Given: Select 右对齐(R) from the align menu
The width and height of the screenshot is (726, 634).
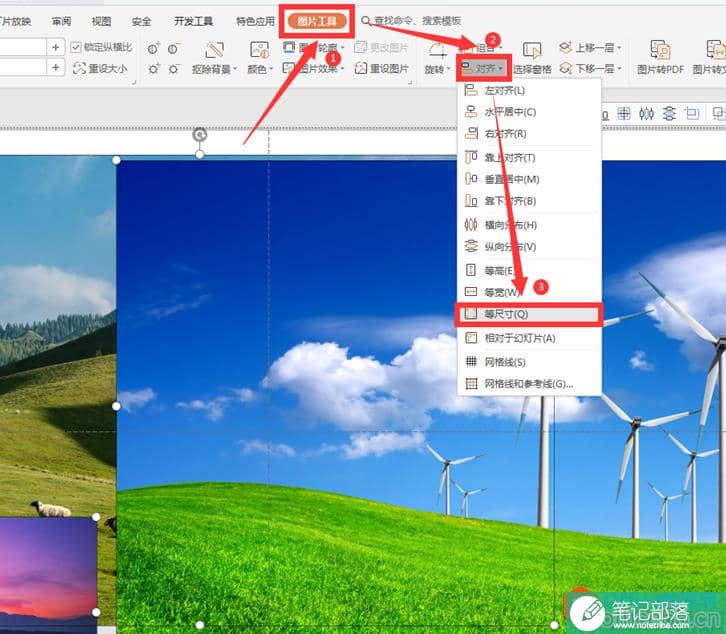Looking at the screenshot, I should coord(529,134).
